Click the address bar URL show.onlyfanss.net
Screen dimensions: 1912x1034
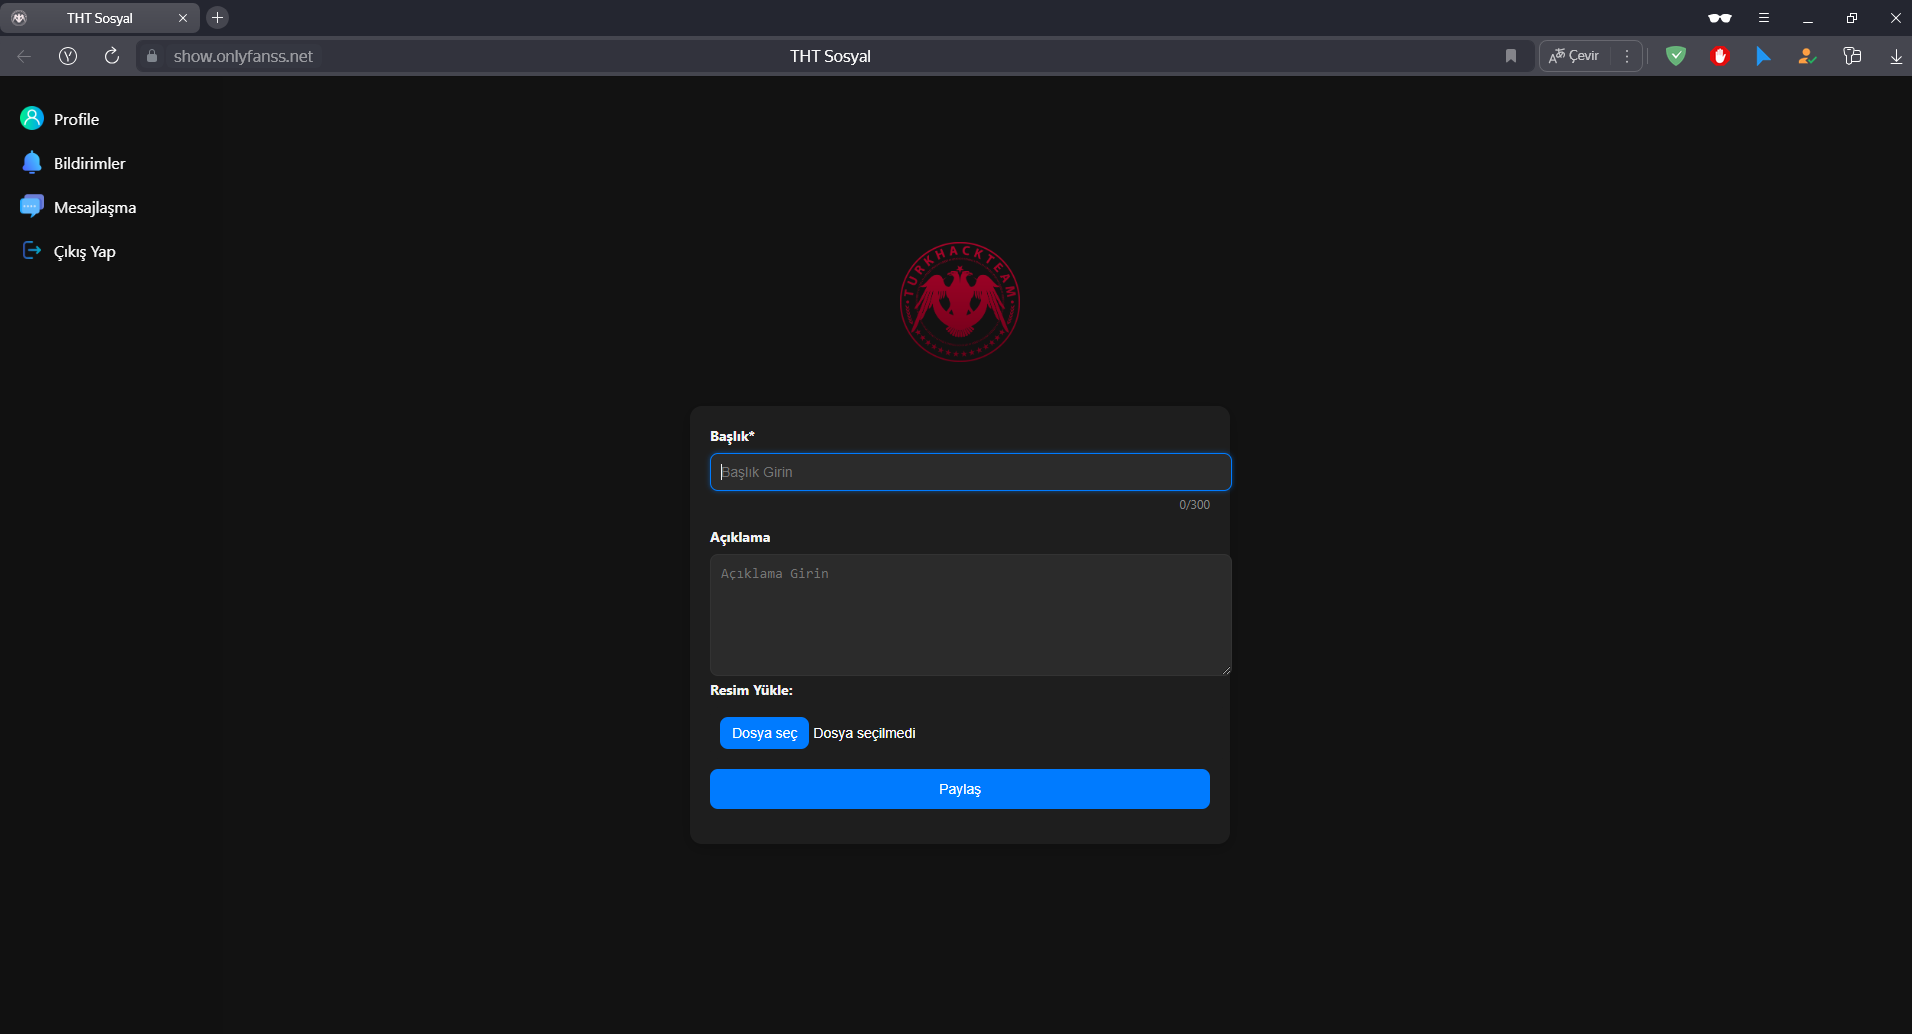[243, 56]
